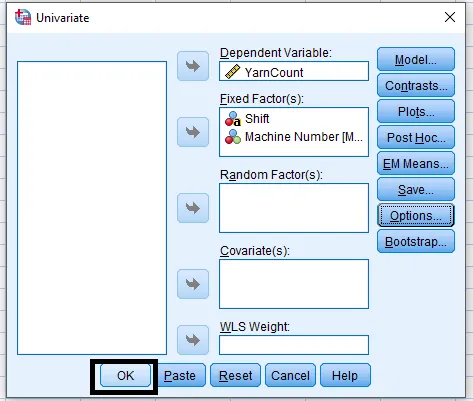Click the arrow button beside WLS Weight

click(193, 340)
